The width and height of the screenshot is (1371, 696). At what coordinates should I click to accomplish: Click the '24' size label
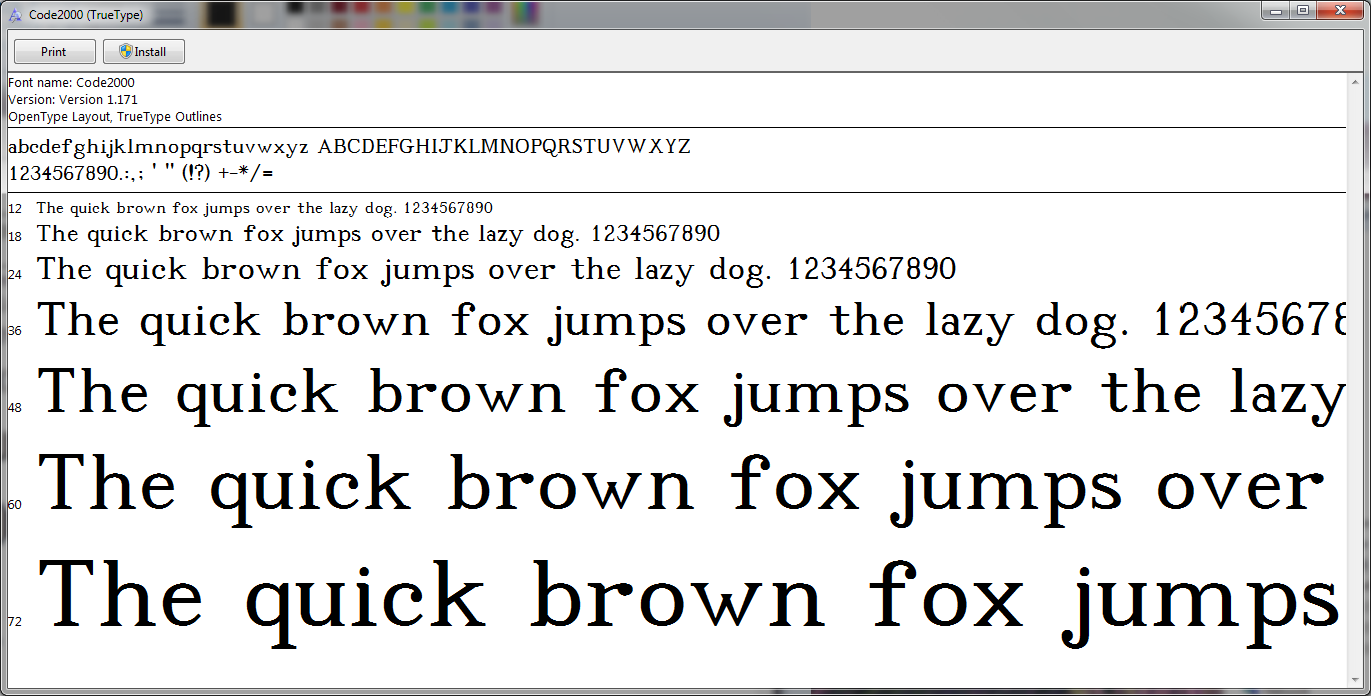pos(15,274)
